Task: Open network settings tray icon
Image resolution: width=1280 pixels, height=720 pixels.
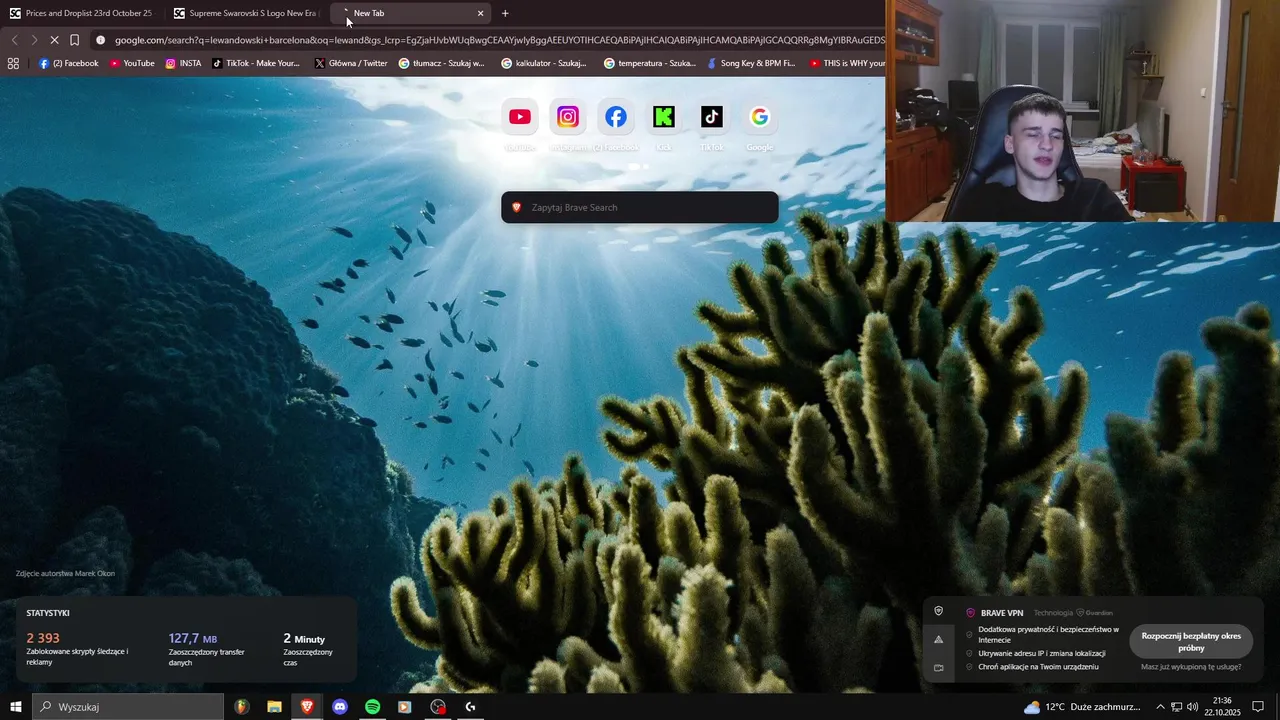Action: 1177,707
